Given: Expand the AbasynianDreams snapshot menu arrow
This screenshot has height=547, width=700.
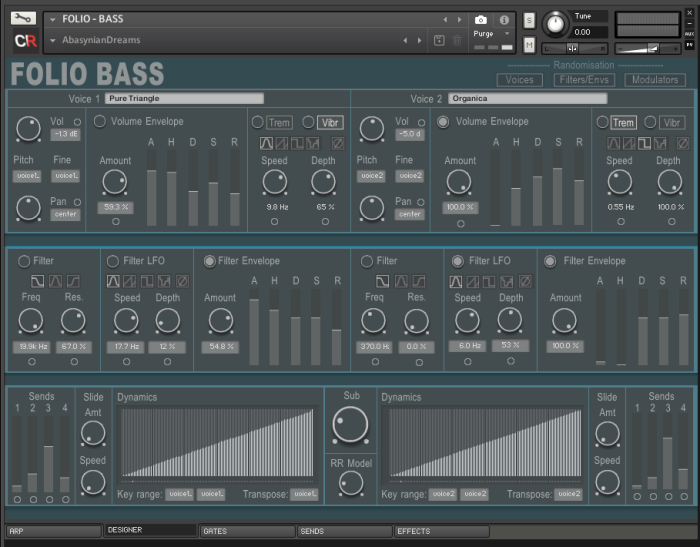Looking at the screenshot, I should click(x=53, y=41).
